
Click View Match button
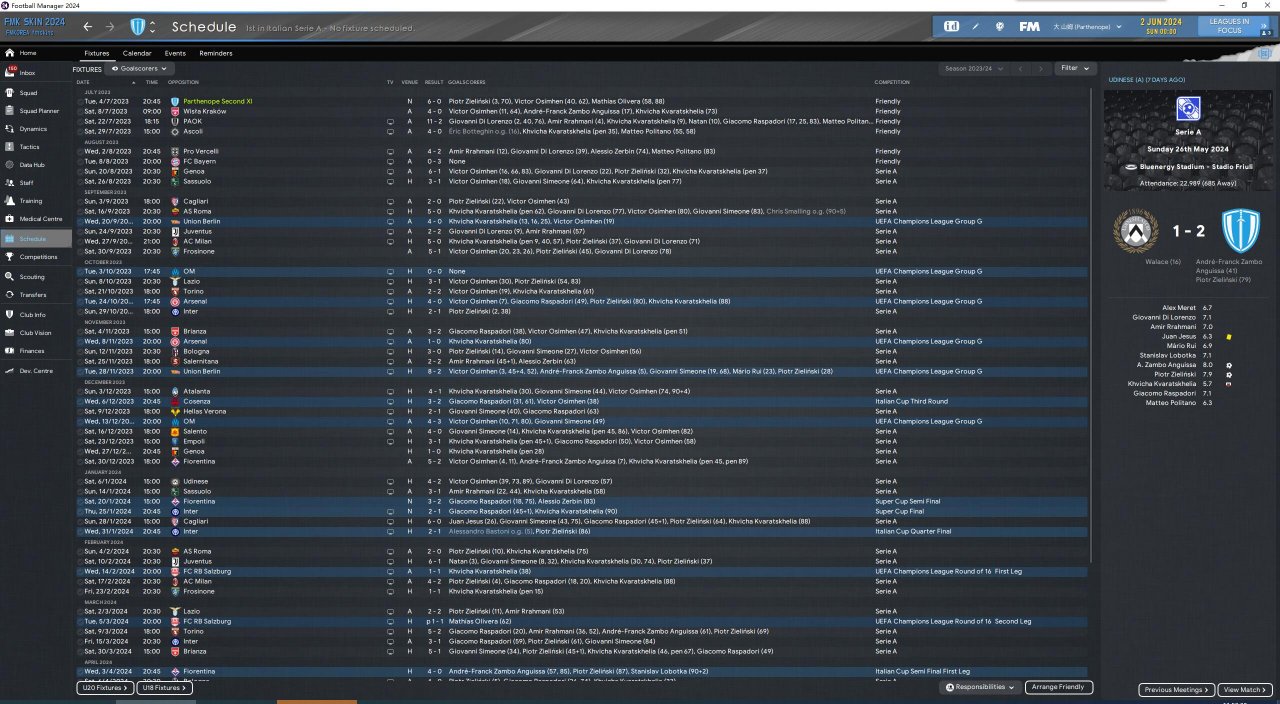[x=1245, y=690]
